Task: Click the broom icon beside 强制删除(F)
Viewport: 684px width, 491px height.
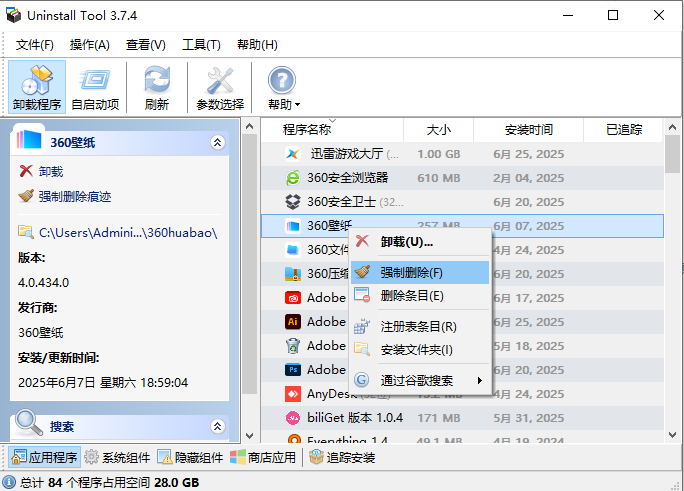Action: tap(362, 272)
